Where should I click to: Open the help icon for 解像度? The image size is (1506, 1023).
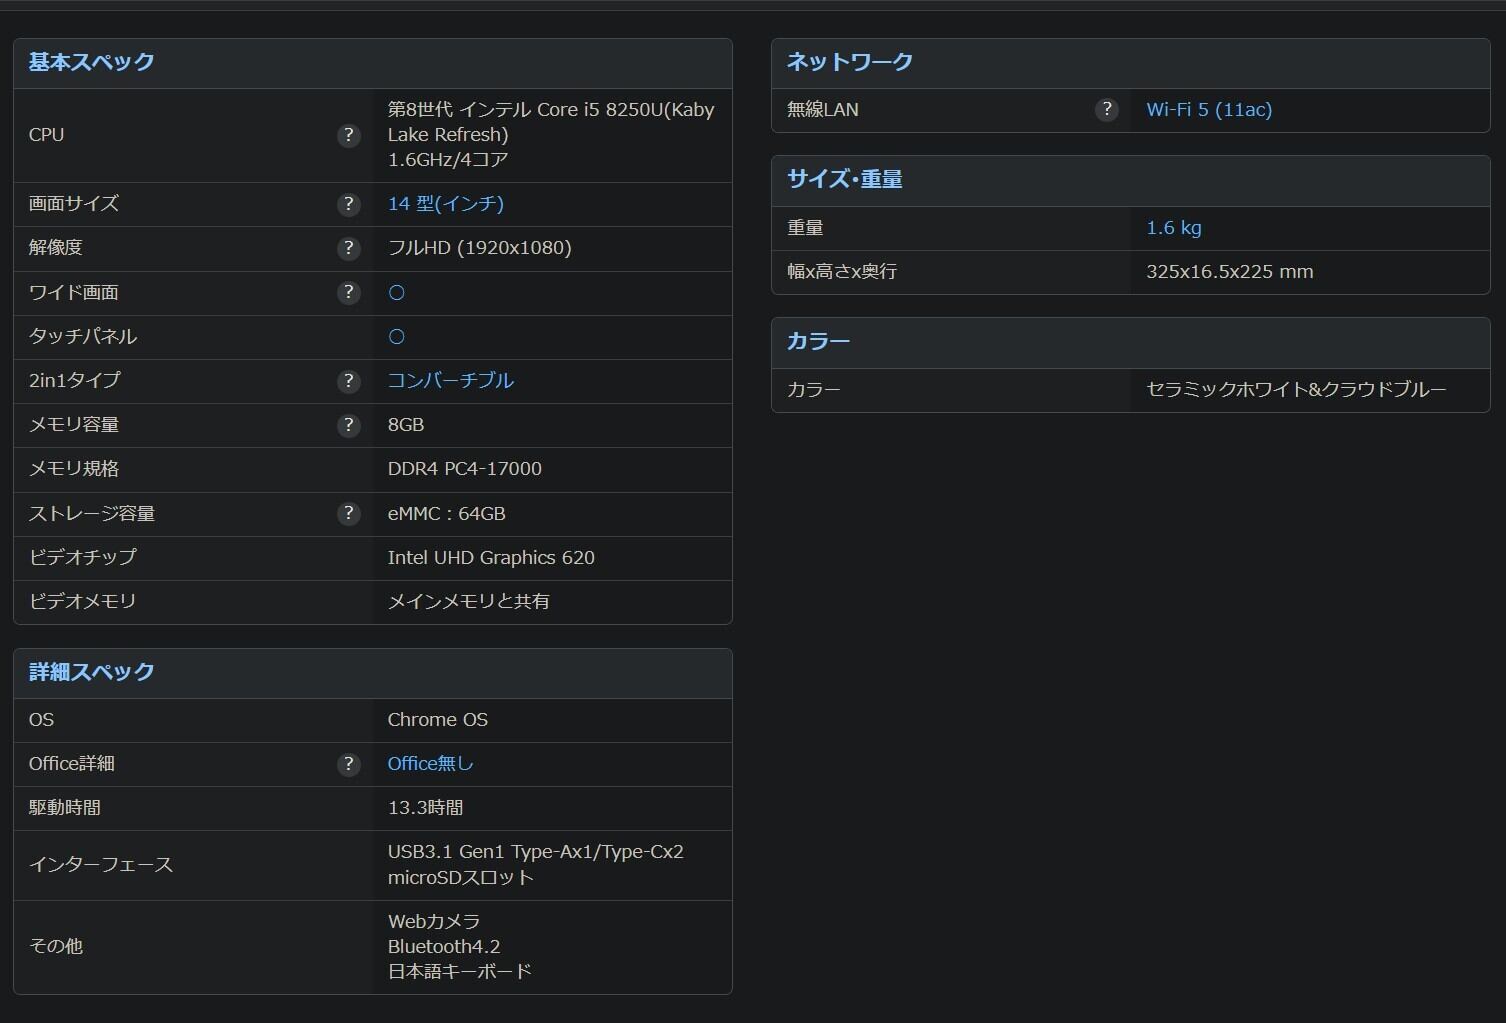tap(348, 248)
